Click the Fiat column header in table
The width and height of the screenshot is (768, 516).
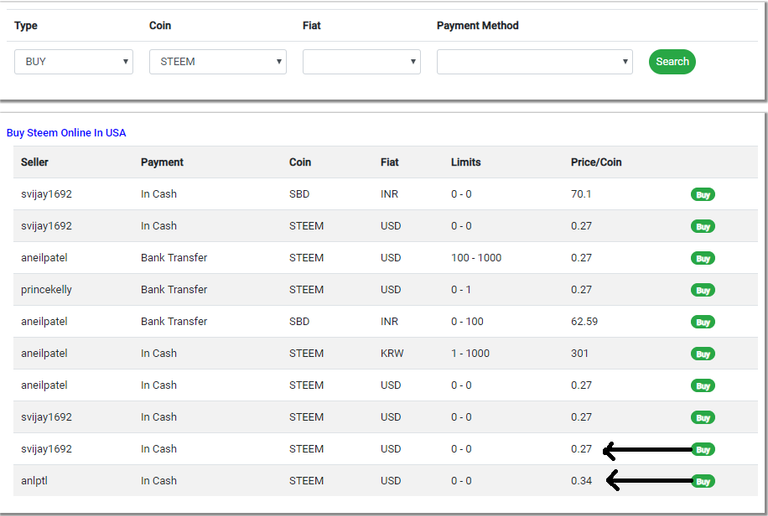coord(389,162)
